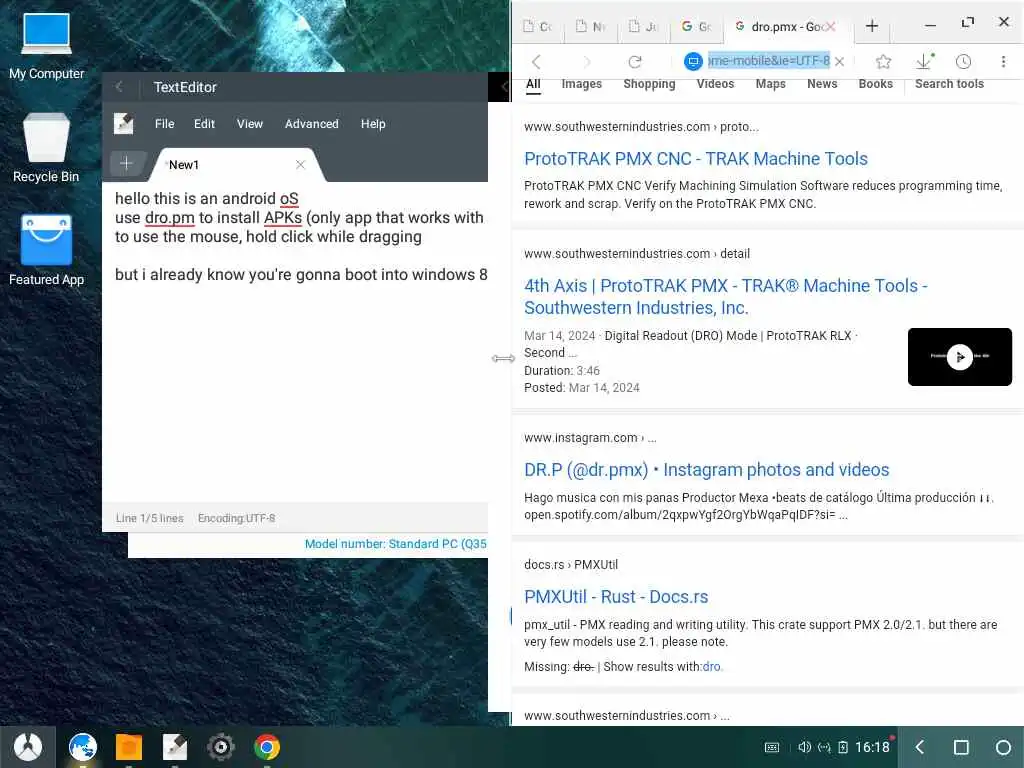This screenshot has width=1024, height=768.
Task: Open the Advanced menu in TextEditor
Action: (x=312, y=123)
